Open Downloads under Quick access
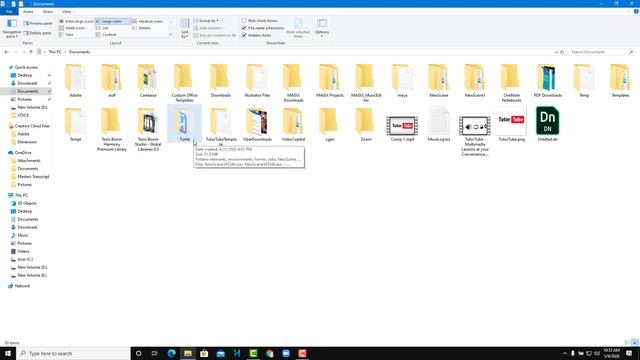This screenshot has width=640, height=360. click(x=27, y=83)
